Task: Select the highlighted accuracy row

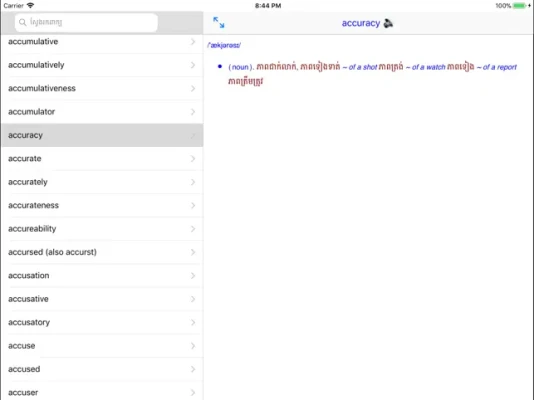Action: pos(102,135)
